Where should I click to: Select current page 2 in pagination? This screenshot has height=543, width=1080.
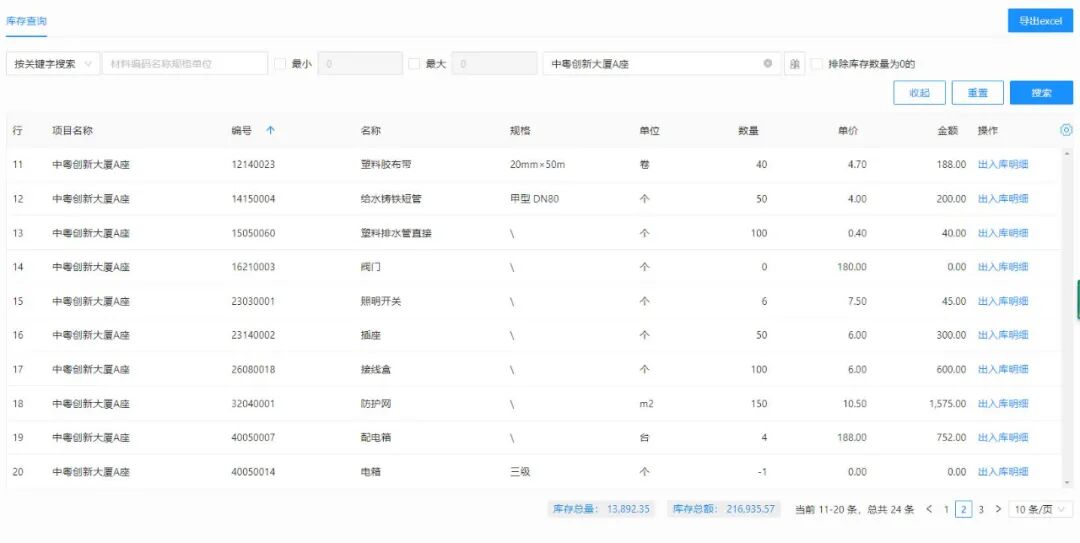point(964,510)
